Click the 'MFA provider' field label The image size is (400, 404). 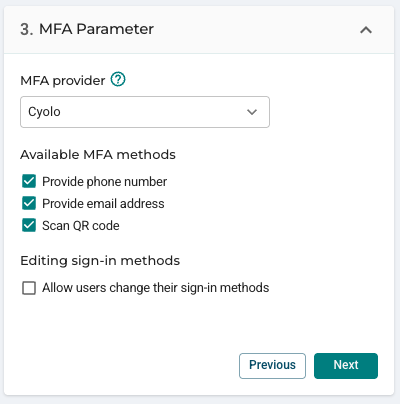63,81
